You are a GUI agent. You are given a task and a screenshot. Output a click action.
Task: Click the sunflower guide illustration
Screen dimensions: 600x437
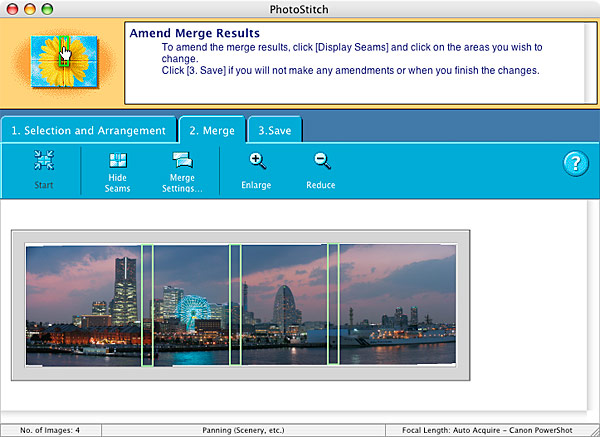tap(64, 61)
